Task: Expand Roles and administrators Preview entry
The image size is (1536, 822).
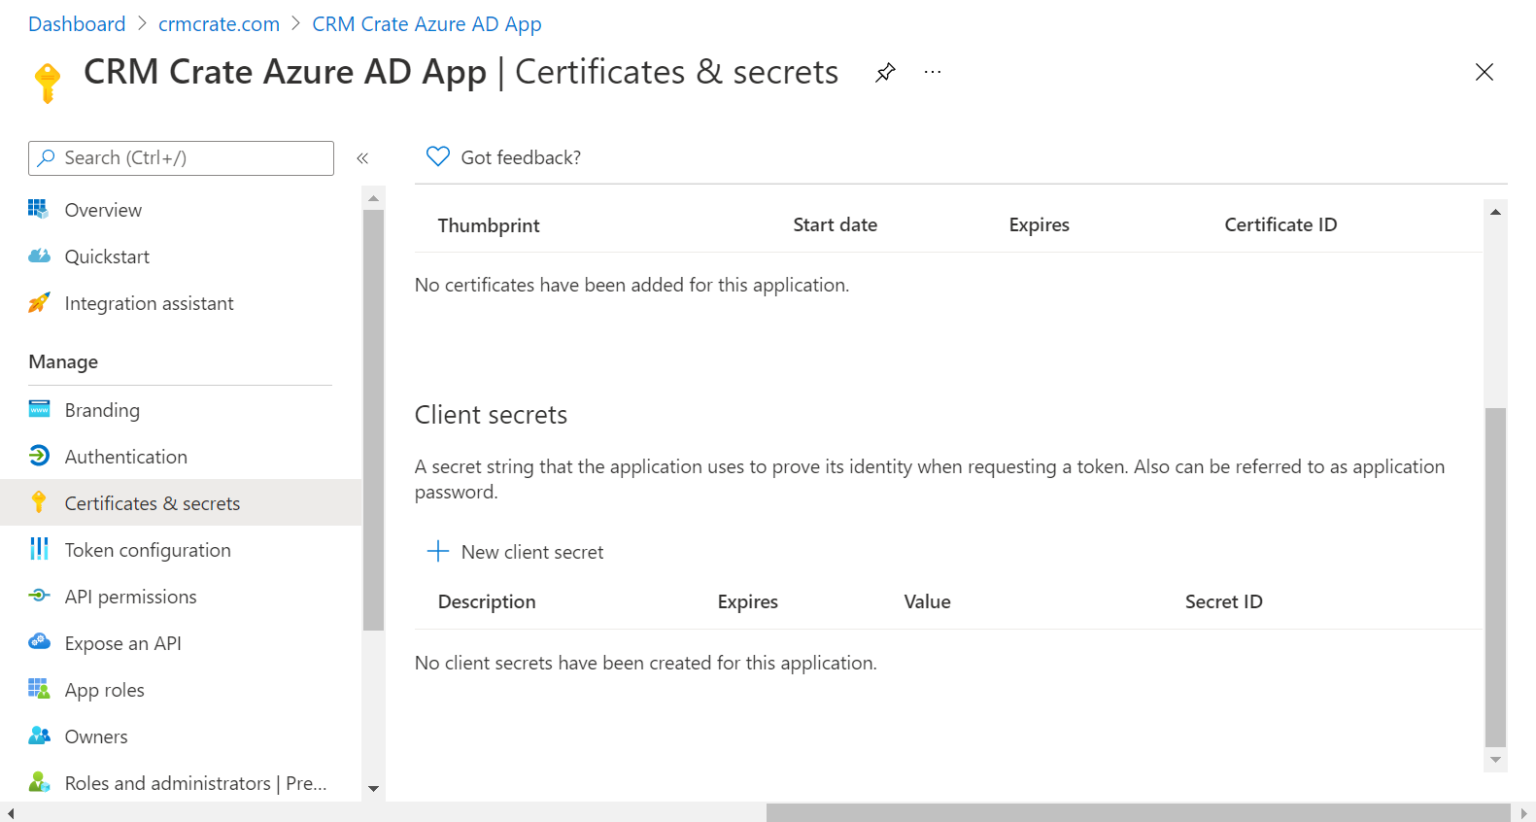Action: coord(195,783)
